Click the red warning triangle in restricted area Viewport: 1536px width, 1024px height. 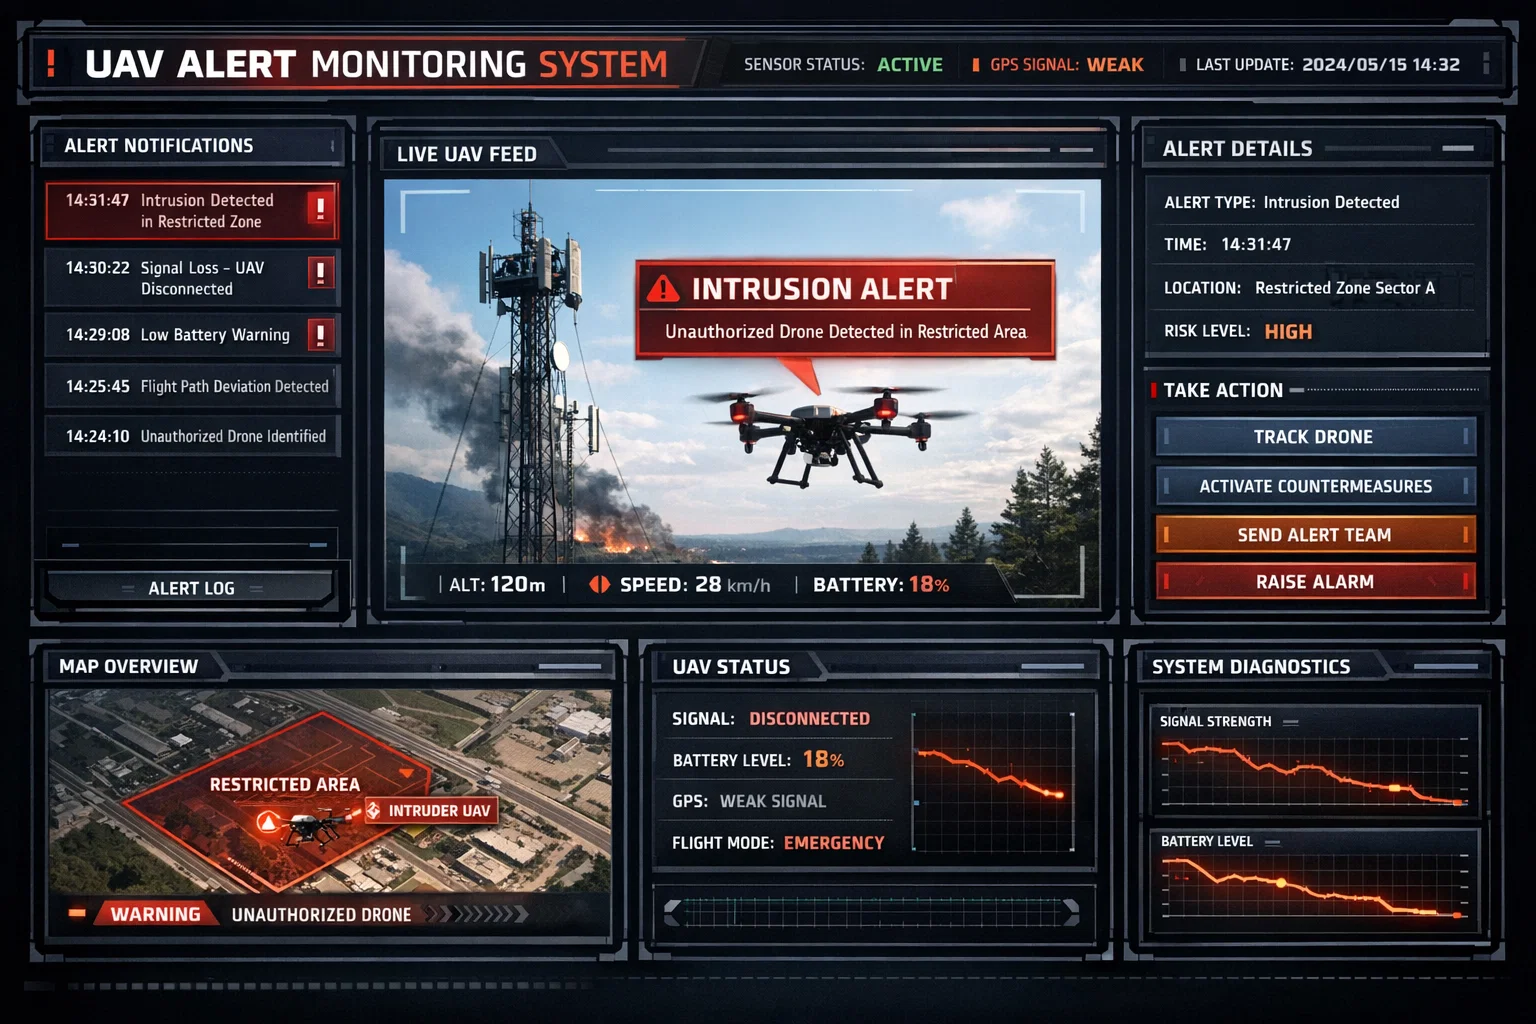click(268, 823)
